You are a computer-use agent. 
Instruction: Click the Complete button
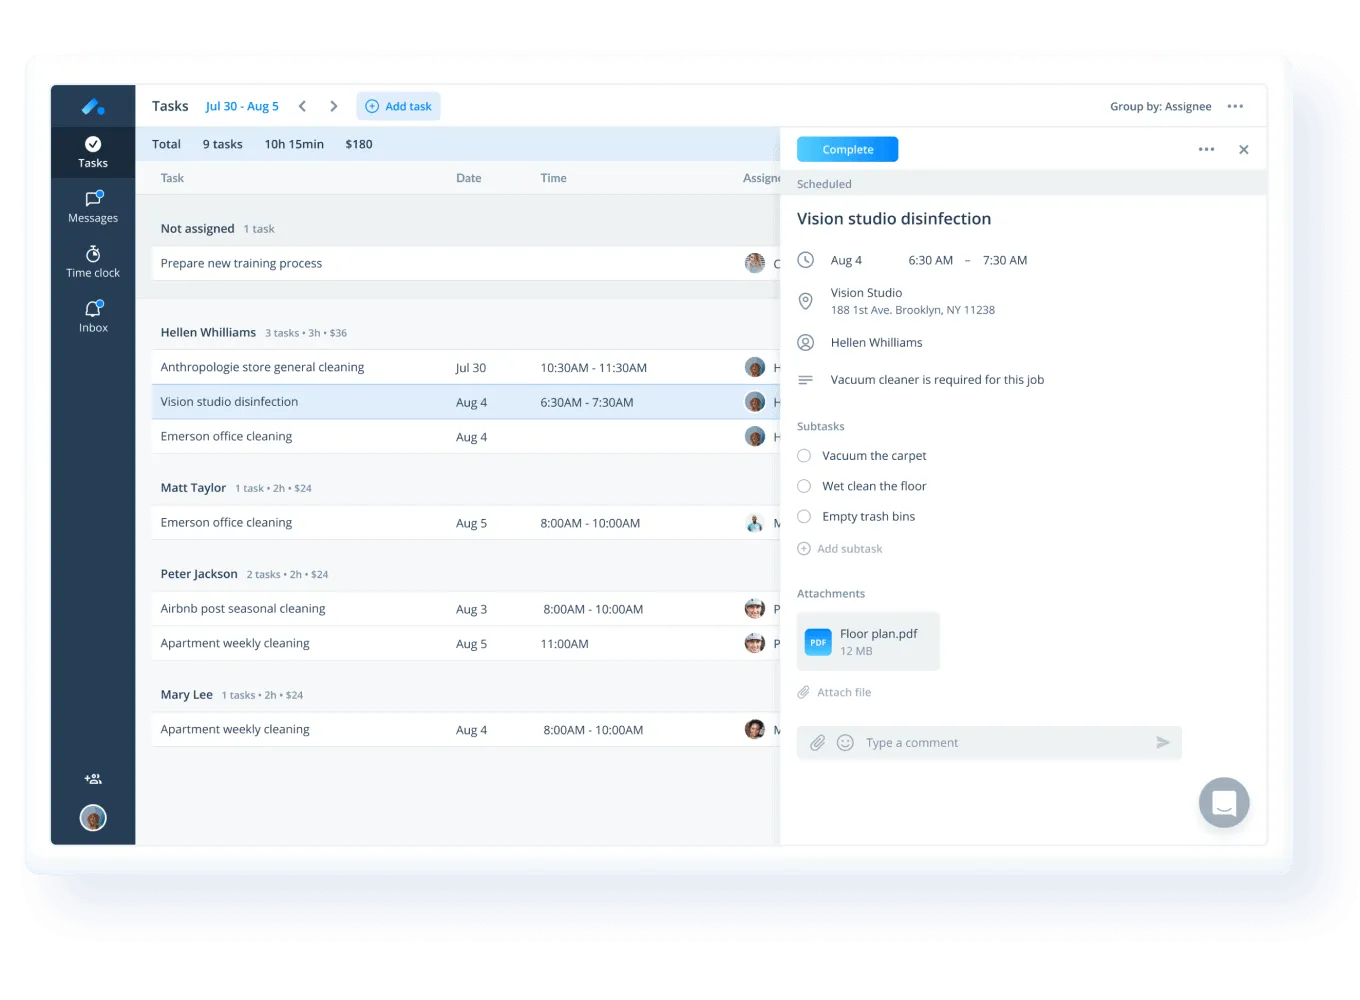pyautogui.click(x=847, y=150)
